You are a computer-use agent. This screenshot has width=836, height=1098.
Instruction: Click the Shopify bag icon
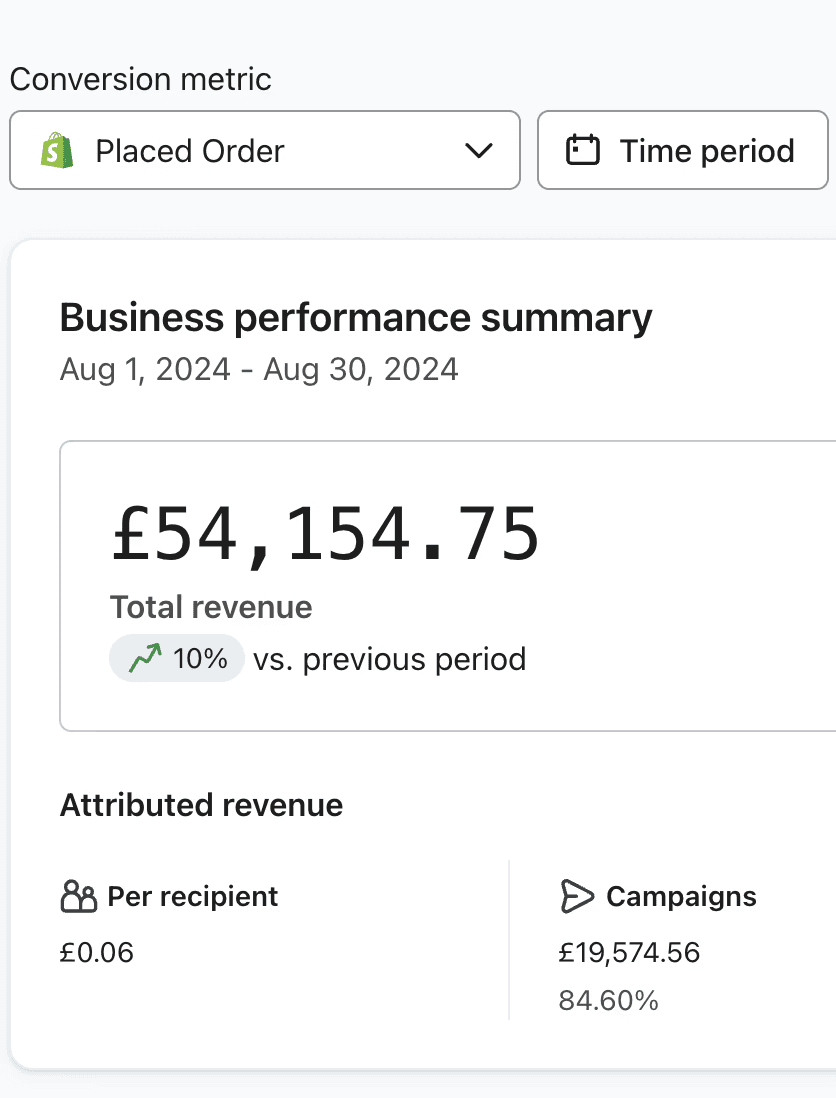(x=57, y=151)
